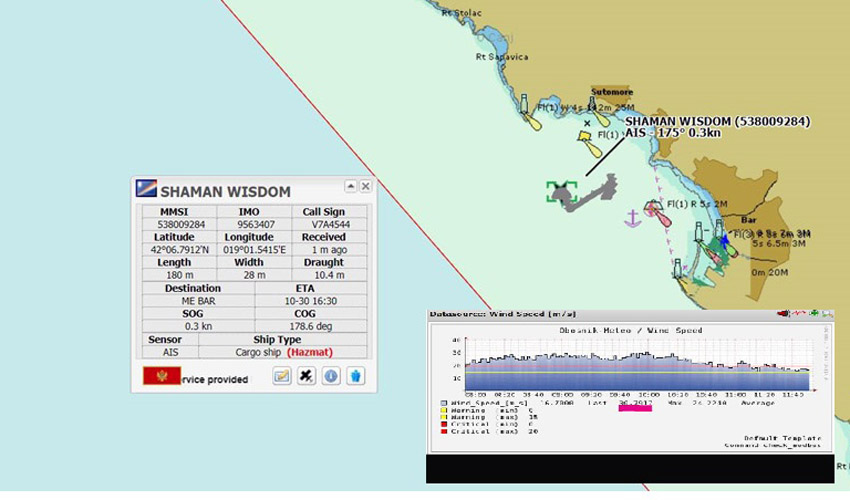Collapse the SHAMAN WISDOM info panel
The image size is (850, 500).
pos(351,186)
